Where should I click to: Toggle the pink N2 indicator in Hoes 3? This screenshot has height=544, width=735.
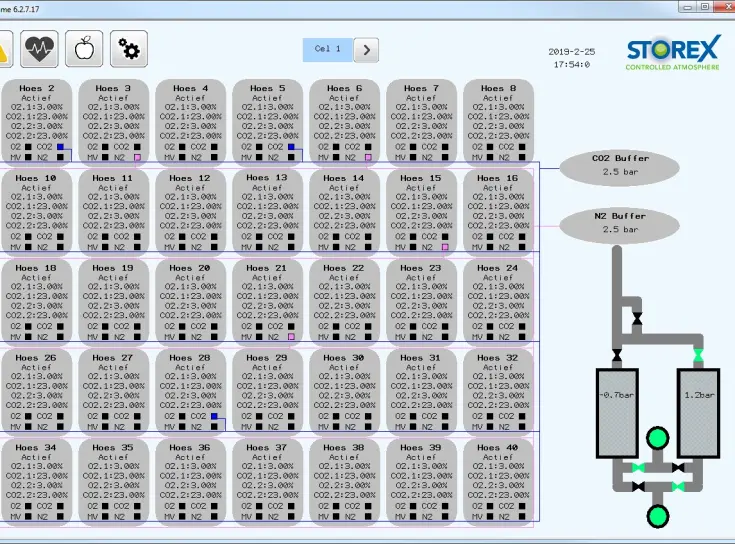137,158
